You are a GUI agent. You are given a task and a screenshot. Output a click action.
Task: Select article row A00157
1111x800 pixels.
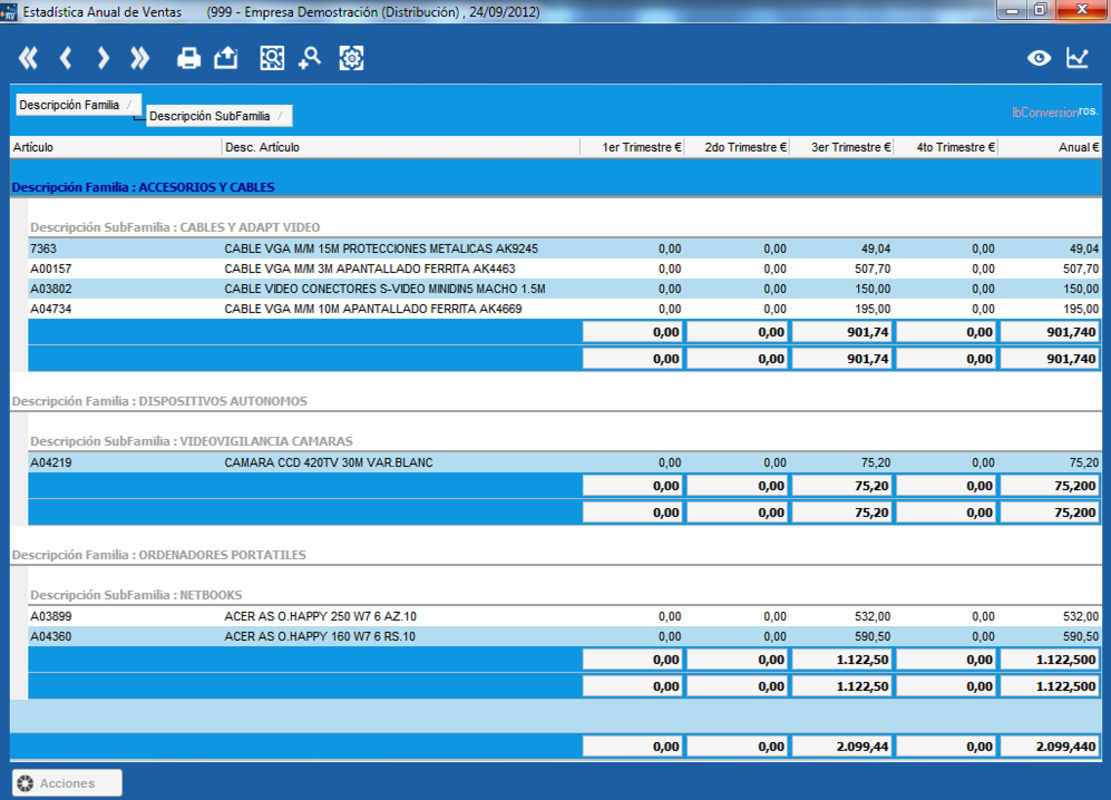point(564,269)
